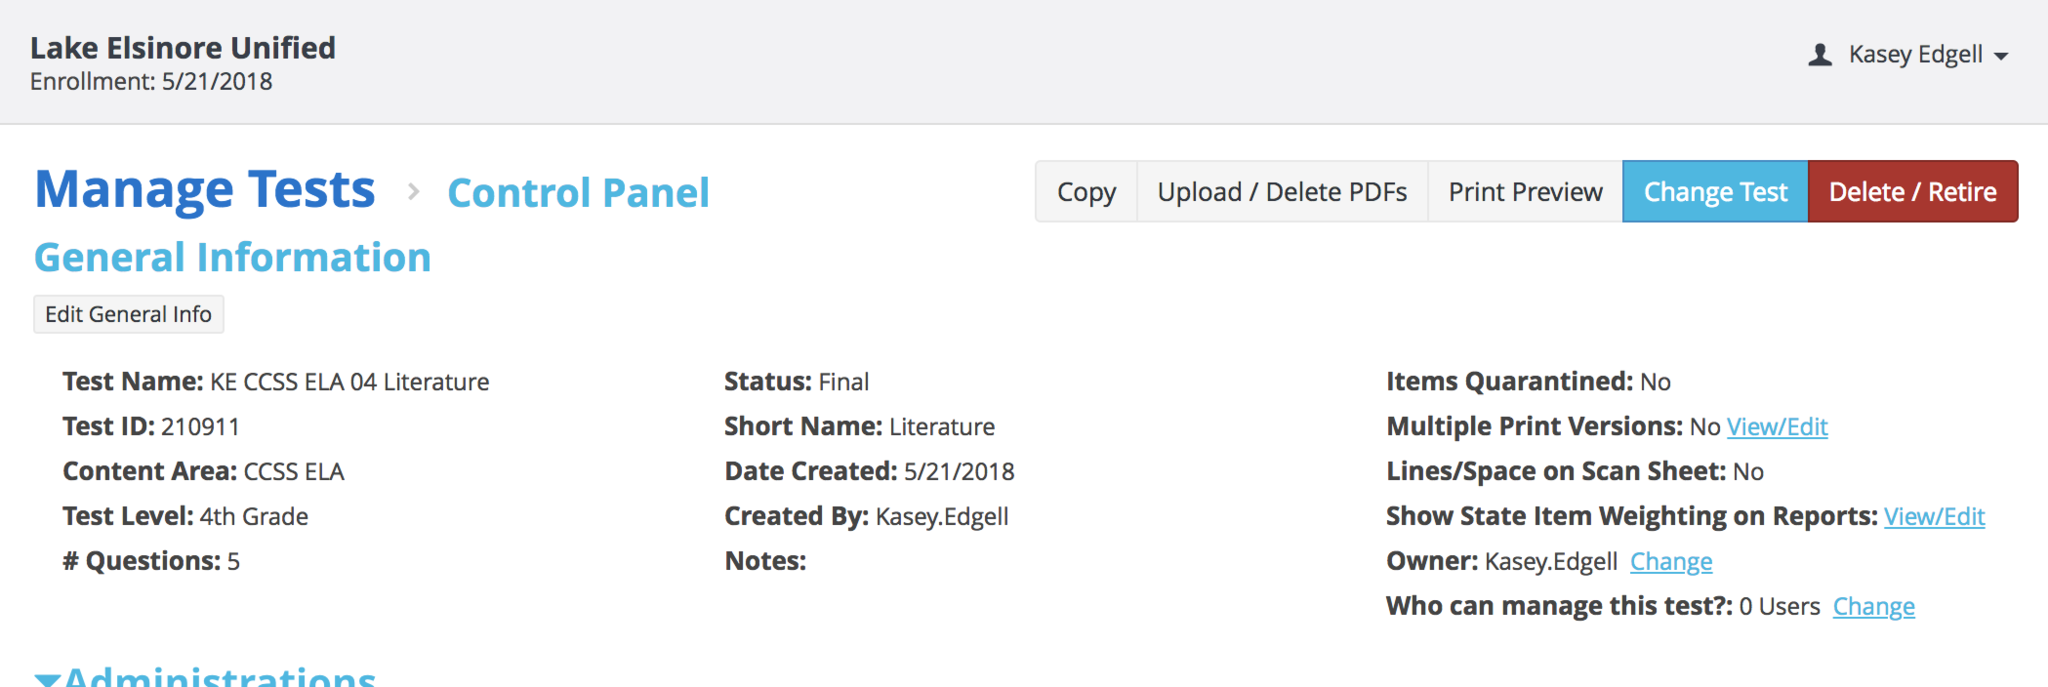Click the breadcrumb chevron separator

click(413, 191)
